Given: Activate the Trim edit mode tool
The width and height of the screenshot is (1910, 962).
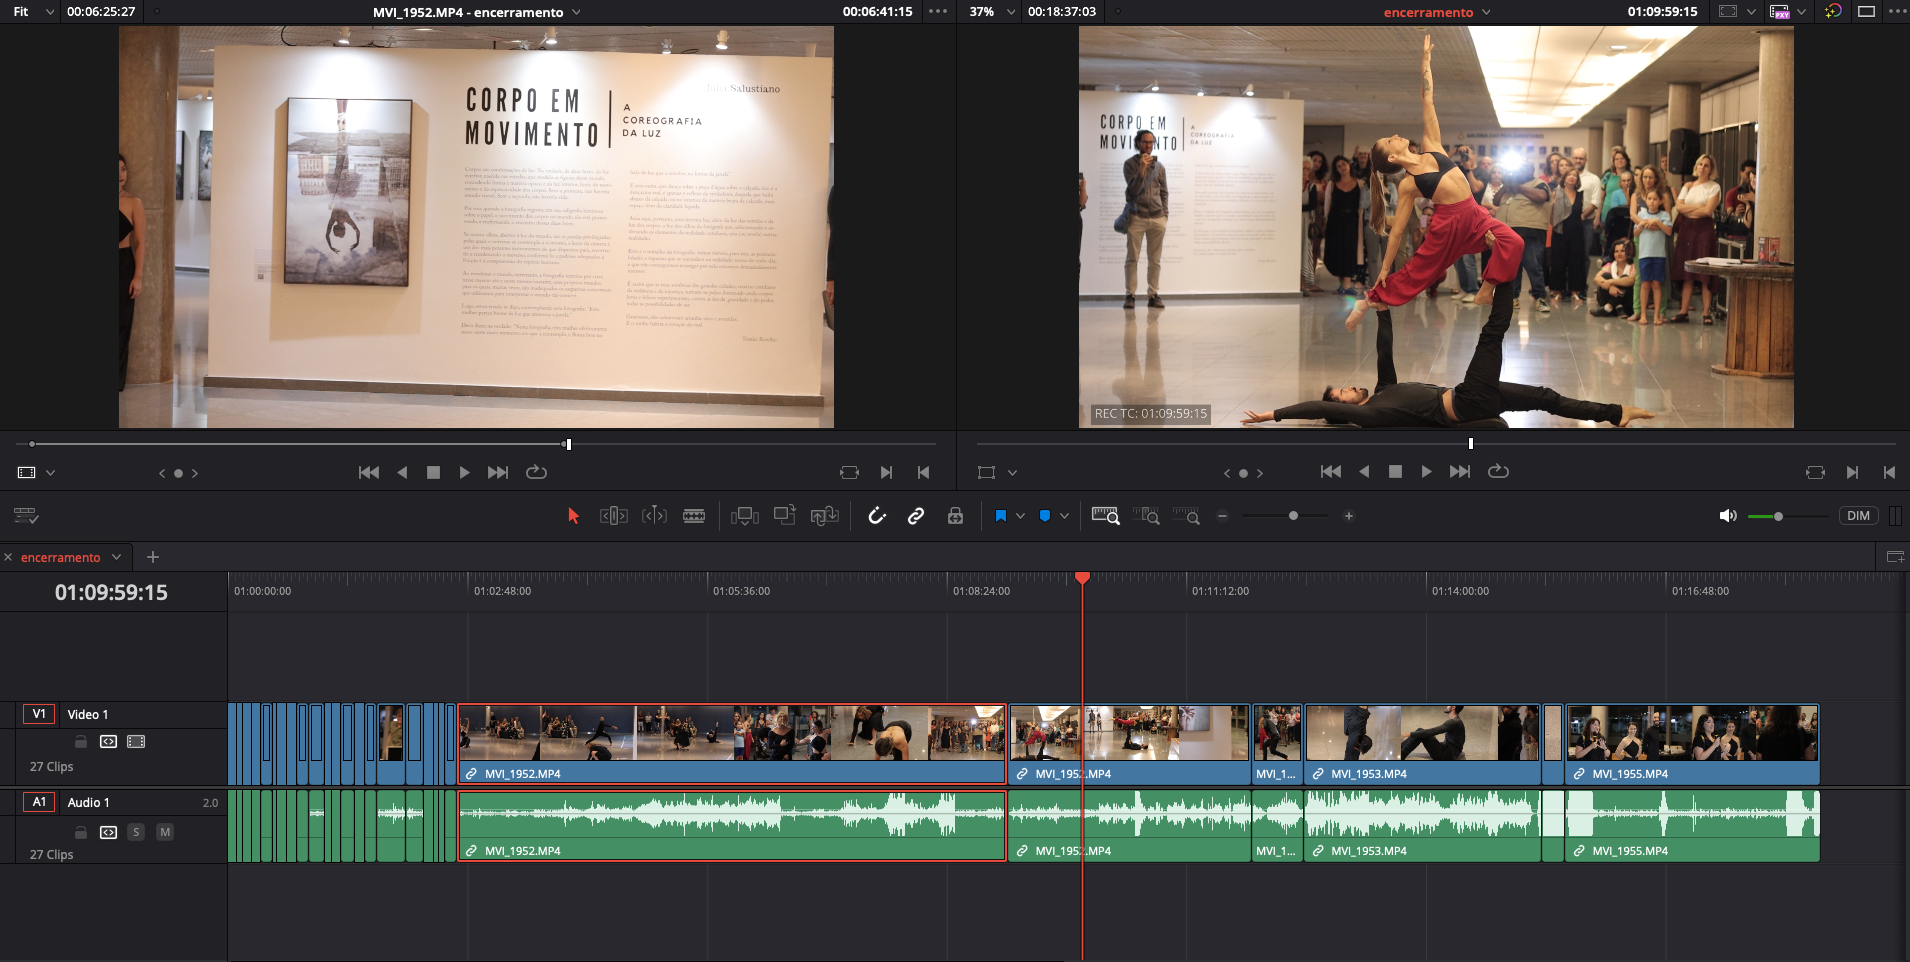Looking at the screenshot, I should coord(613,516).
